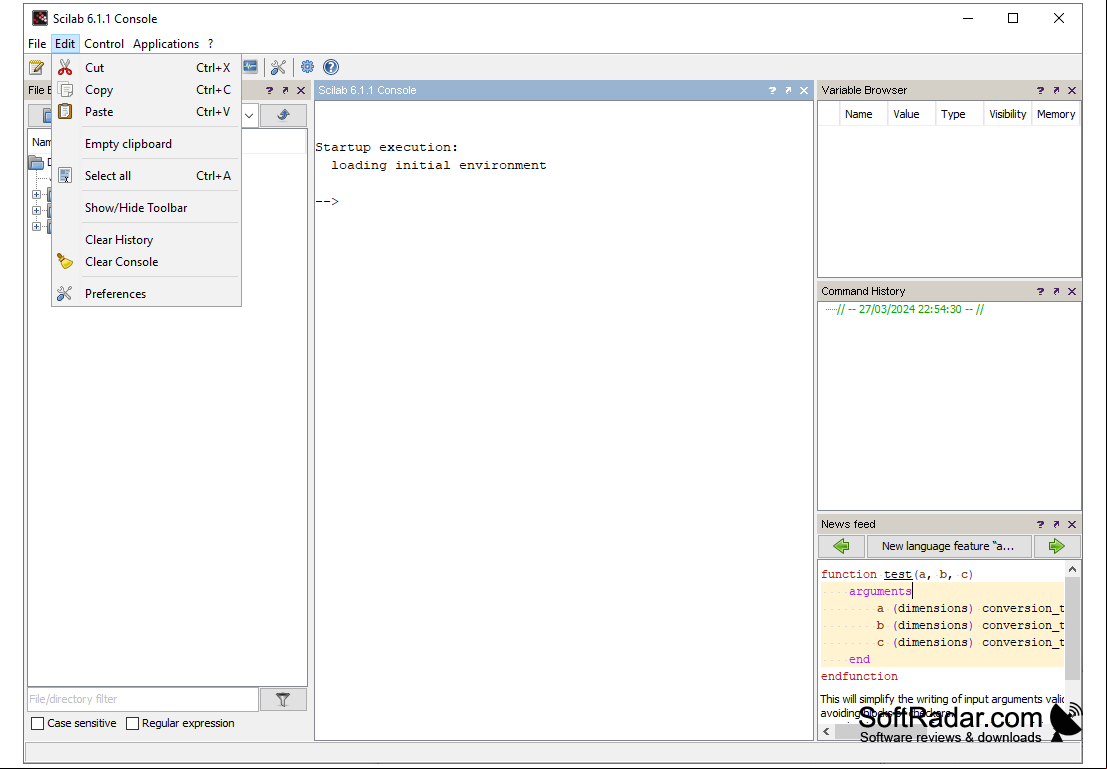Screen dimensions: 1107x769
Task: Close the Command History pane
Action: pyautogui.click(x=1072, y=291)
